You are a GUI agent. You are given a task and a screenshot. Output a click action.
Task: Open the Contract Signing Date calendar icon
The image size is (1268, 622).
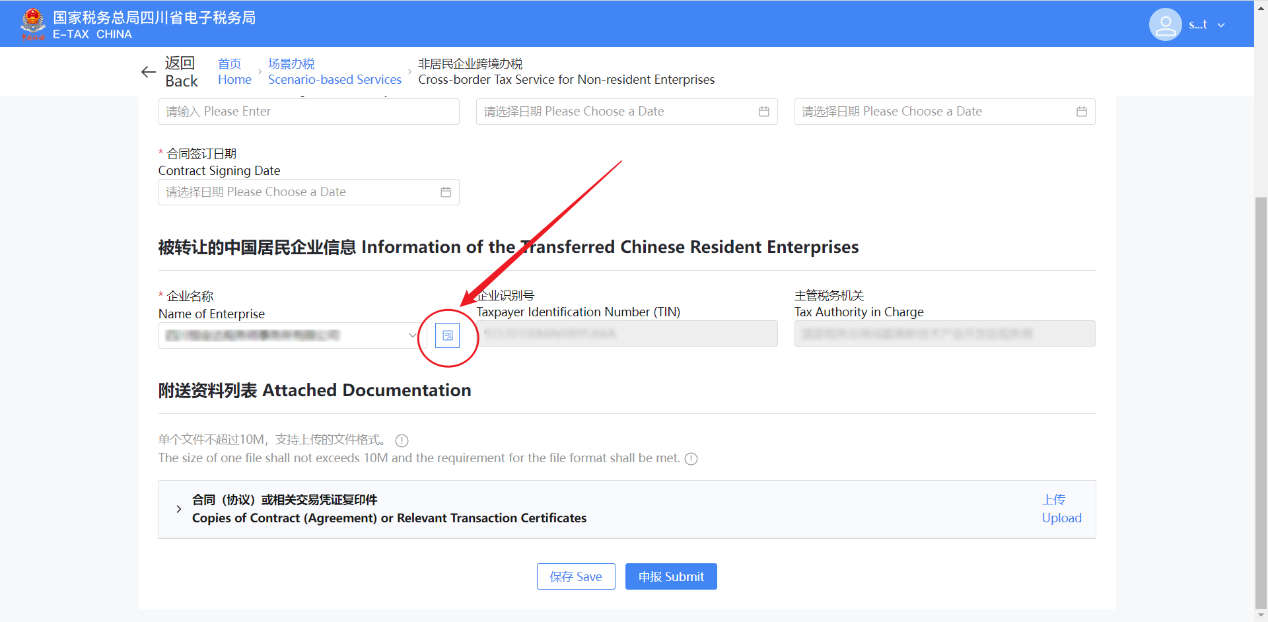pos(446,192)
